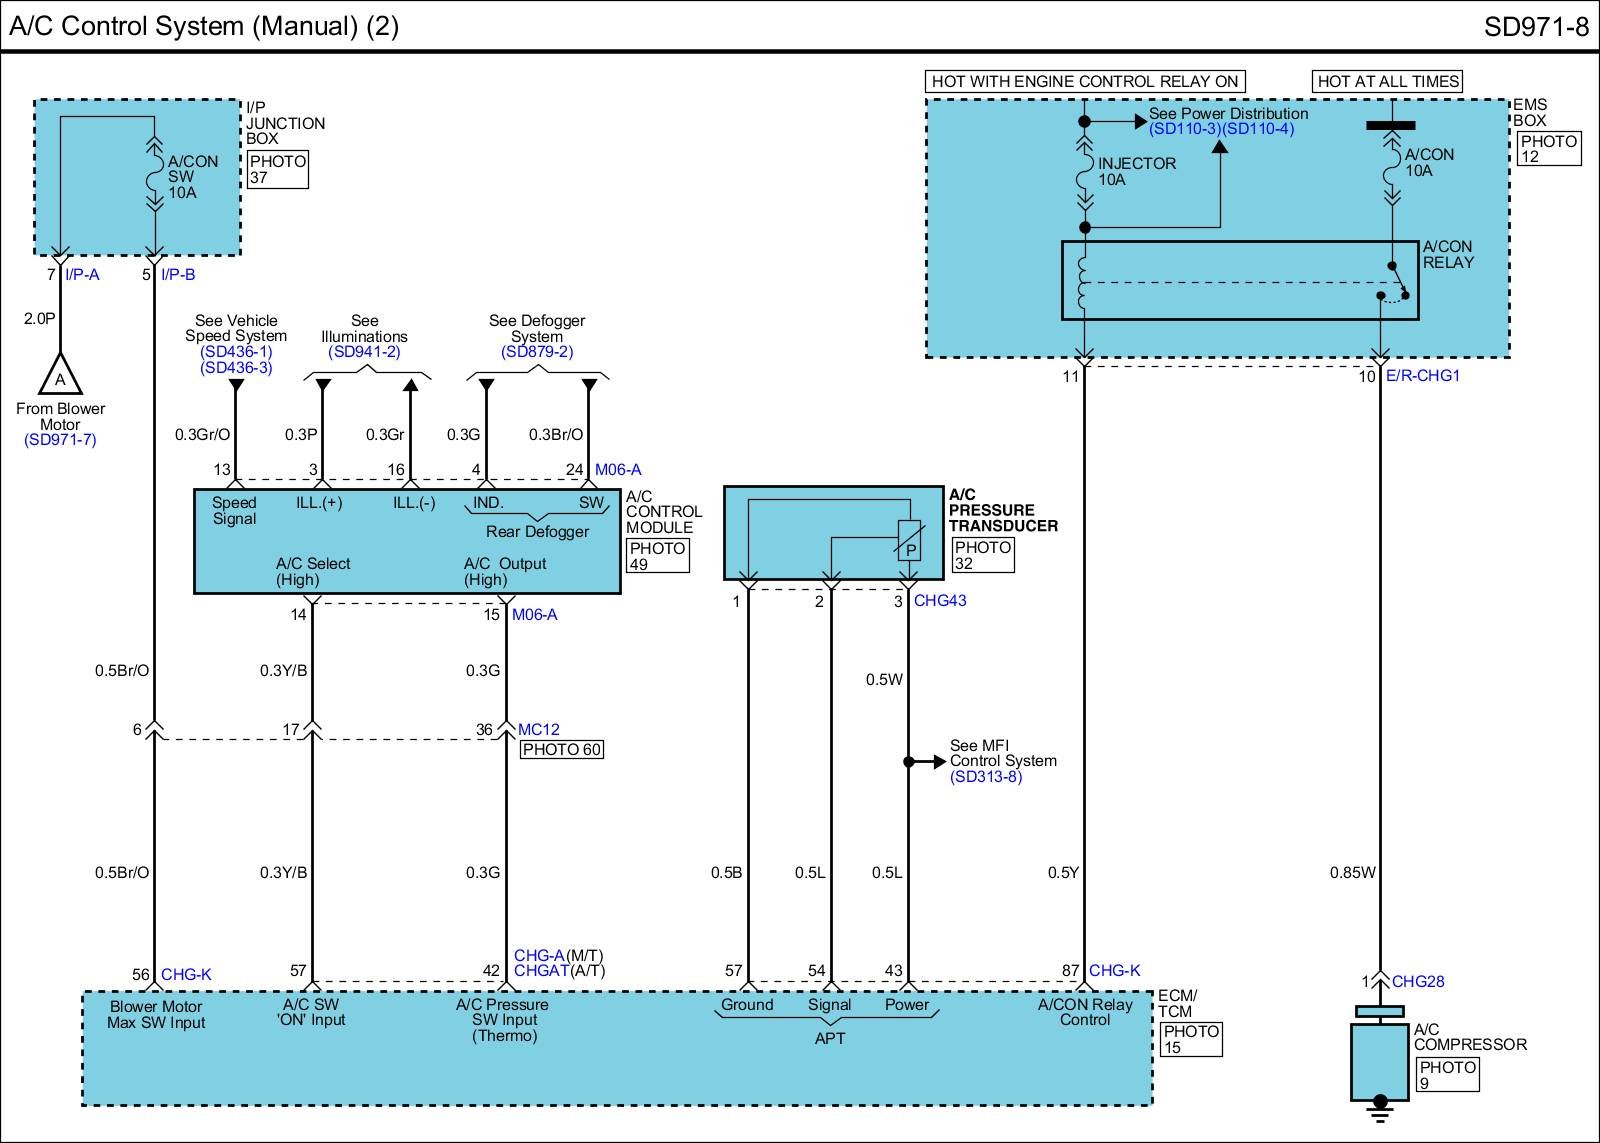Viewport: 1600px width, 1143px height.
Task: Open PHOTO 60 beside the MC12 connector
Action: tap(562, 749)
